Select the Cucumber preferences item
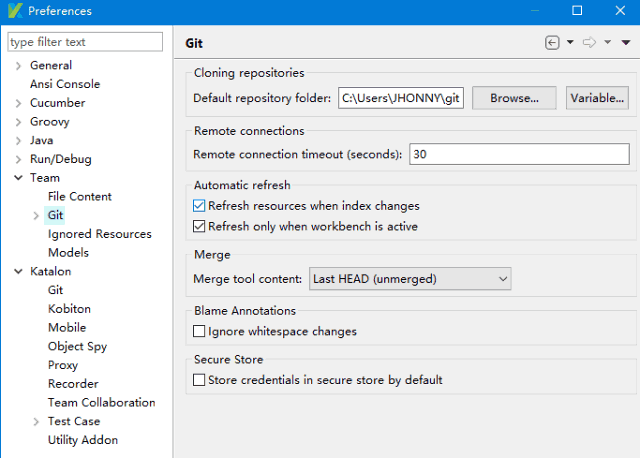This screenshot has height=458, width=640. pos(58,103)
